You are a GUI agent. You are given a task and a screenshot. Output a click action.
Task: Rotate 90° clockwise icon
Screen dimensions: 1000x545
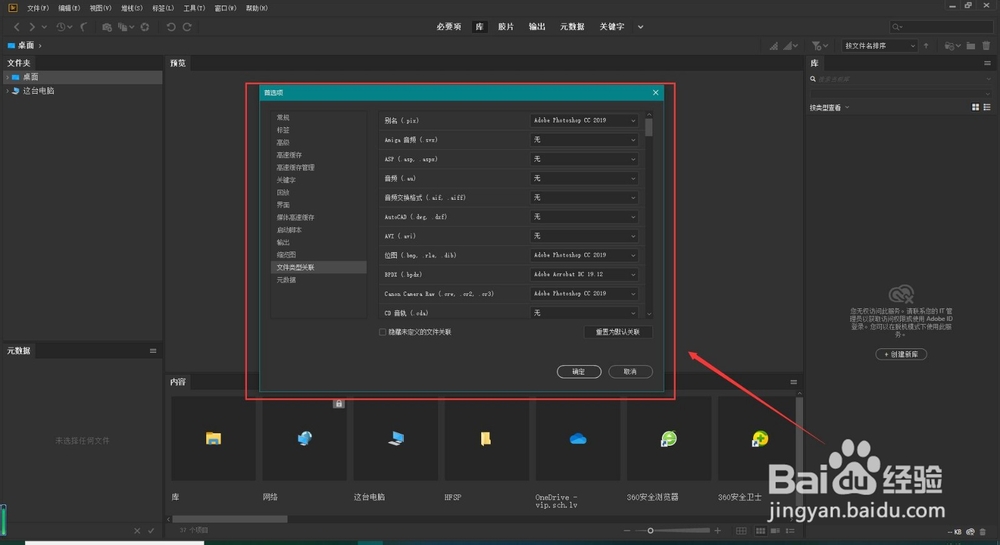(187, 27)
